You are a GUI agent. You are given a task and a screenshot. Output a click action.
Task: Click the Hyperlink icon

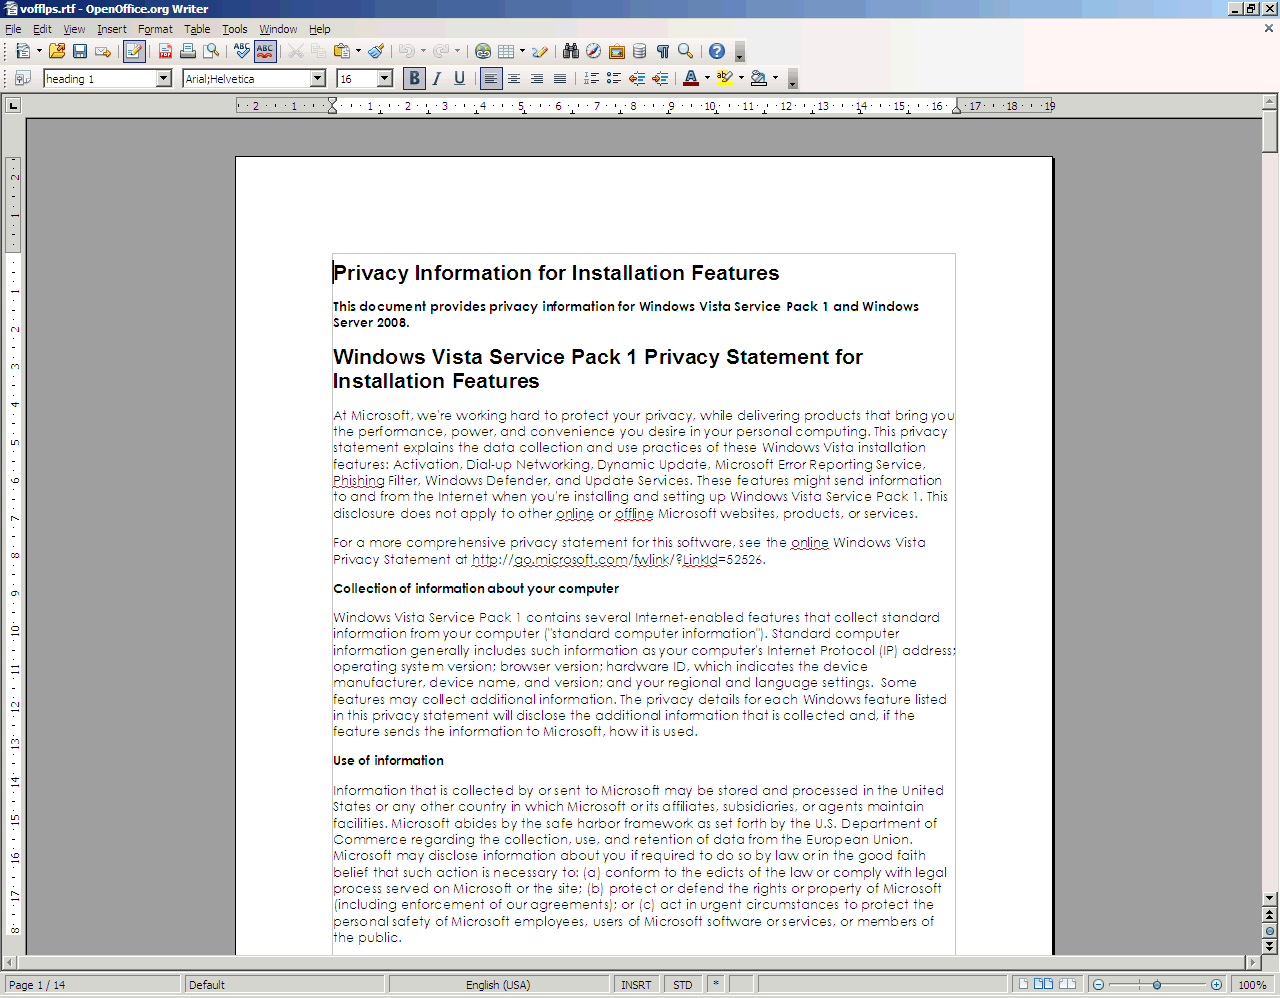pyautogui.click(x=483, y=51)
